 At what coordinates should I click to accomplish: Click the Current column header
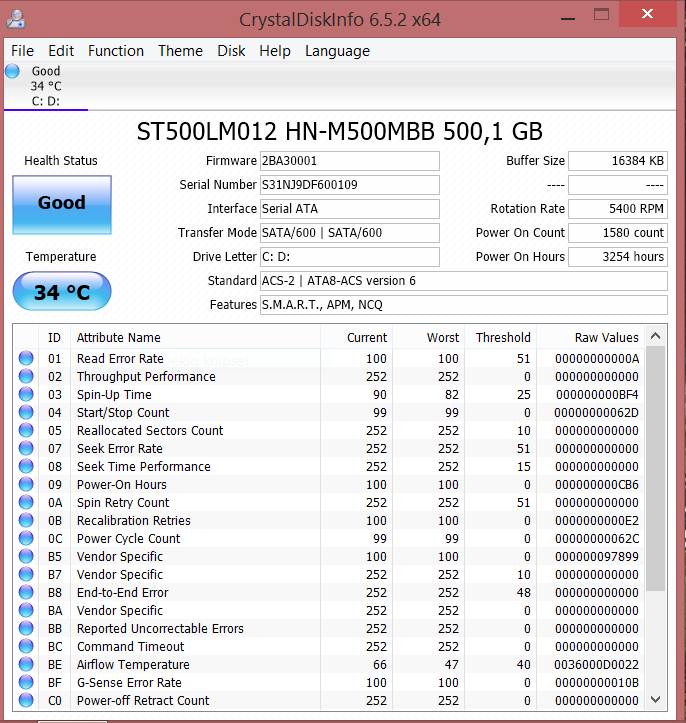tap(356, 338)
